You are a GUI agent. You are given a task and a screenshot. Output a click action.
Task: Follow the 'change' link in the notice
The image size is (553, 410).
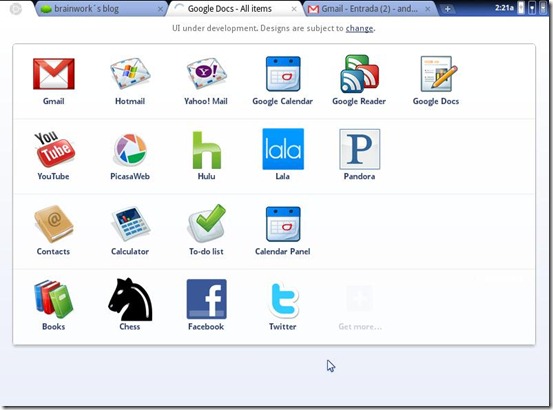pos(359,28)
